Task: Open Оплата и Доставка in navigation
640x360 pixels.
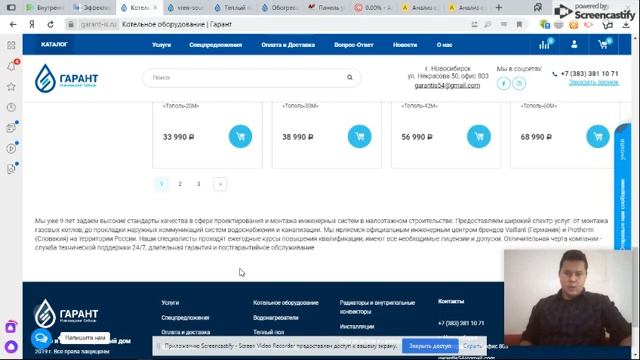Action: tap(288, 45)
